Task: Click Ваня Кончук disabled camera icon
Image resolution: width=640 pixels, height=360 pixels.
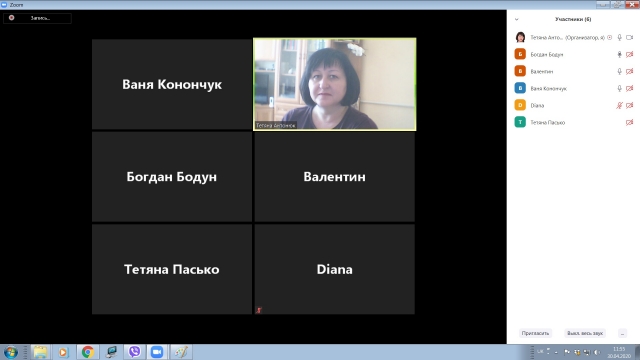Action: tap(629, 88)
